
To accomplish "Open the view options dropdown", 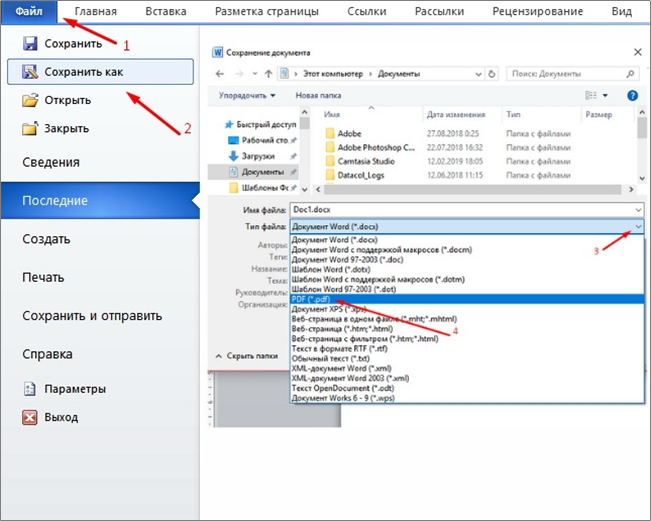I will coord(605,95).
